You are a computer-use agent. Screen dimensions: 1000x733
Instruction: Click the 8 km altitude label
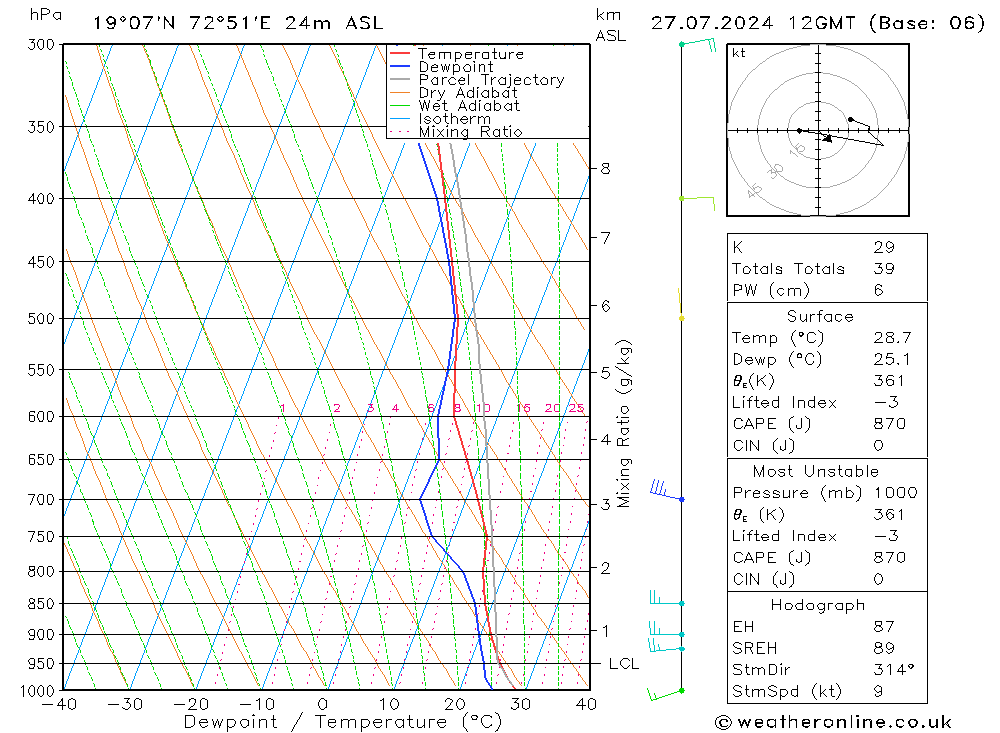coord(605,168)
